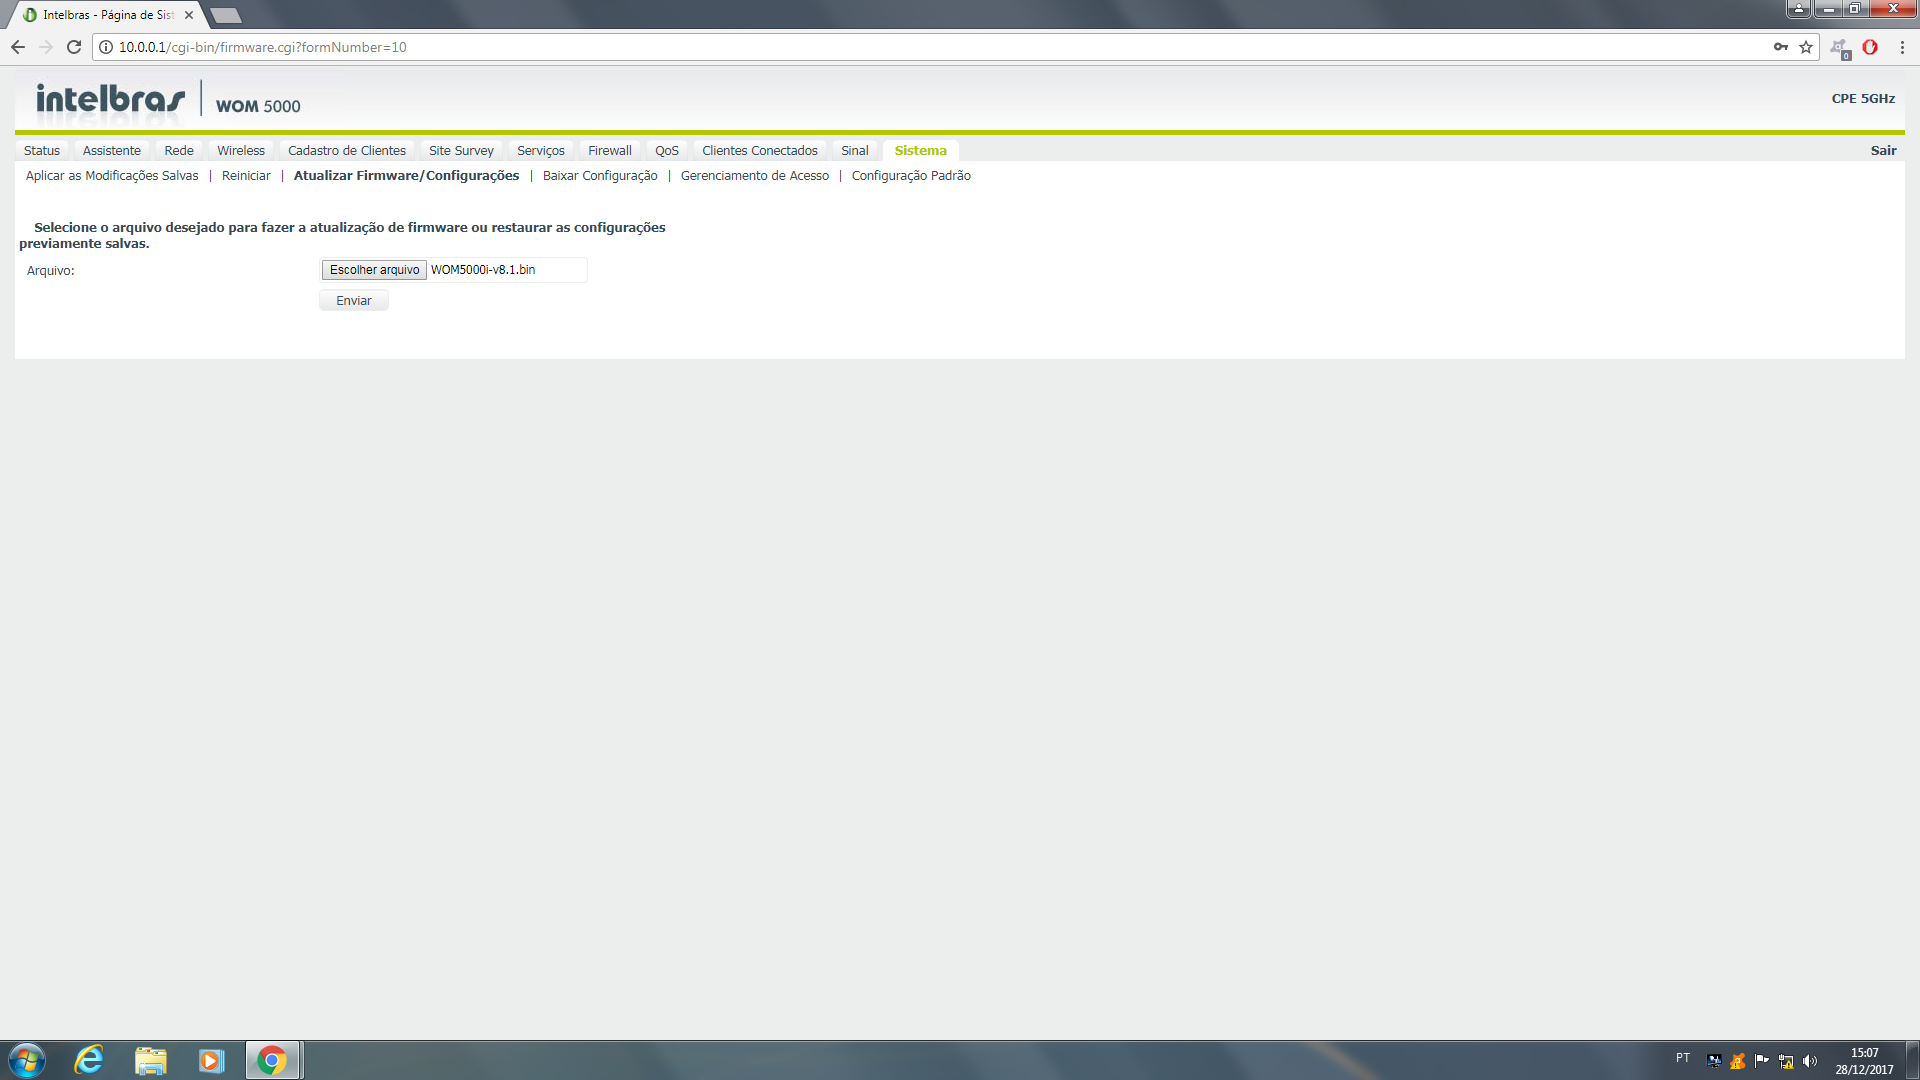This screenshot has height=1080, width=1920.
Task: Open Clientes Conectados tab
Action: pos(759,151)
